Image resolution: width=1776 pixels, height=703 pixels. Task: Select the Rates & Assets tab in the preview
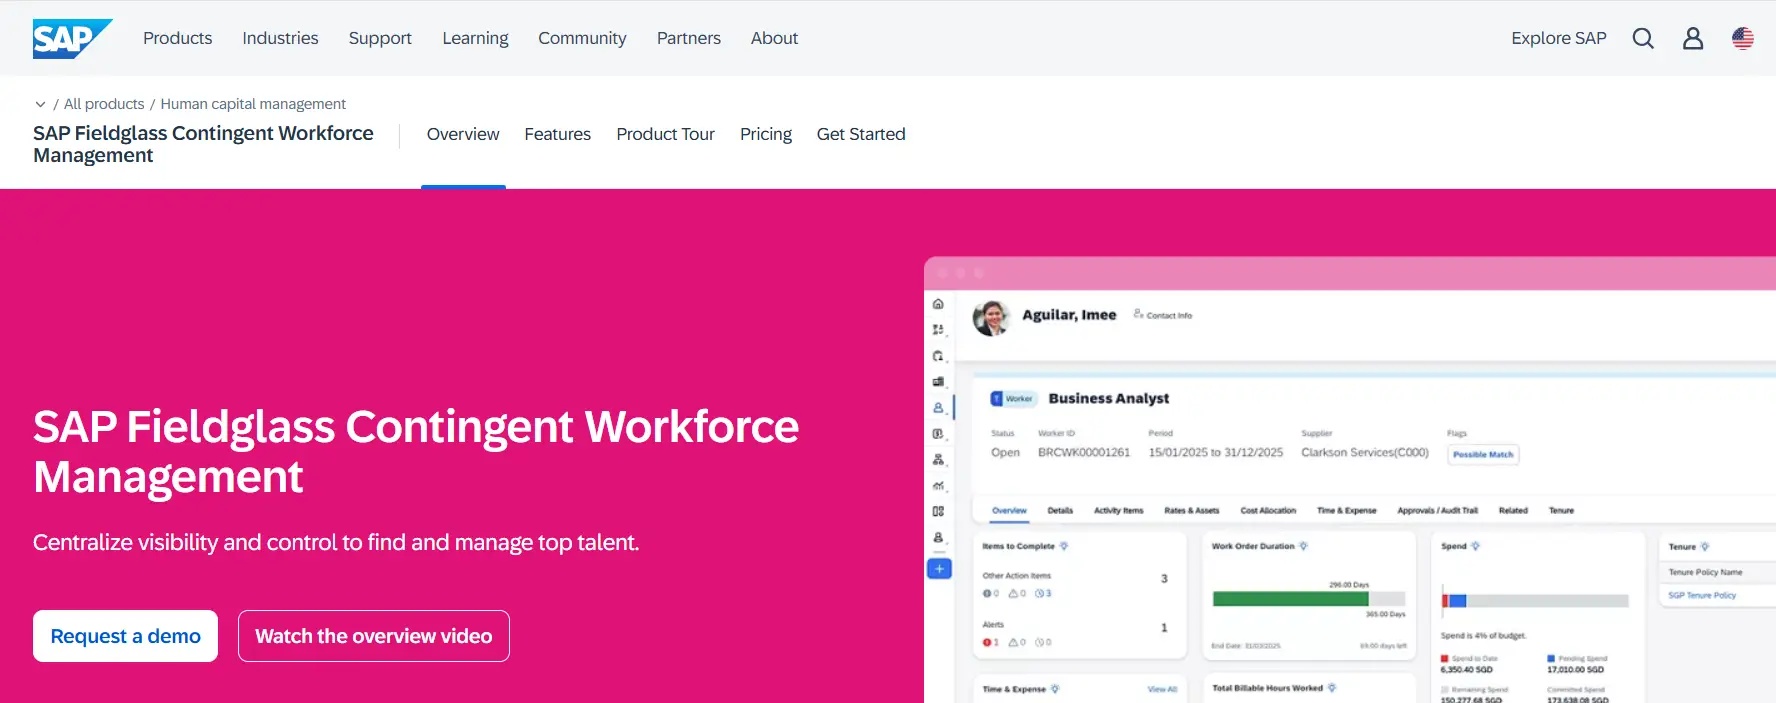pyautogui.click(x=1192, y=510)
